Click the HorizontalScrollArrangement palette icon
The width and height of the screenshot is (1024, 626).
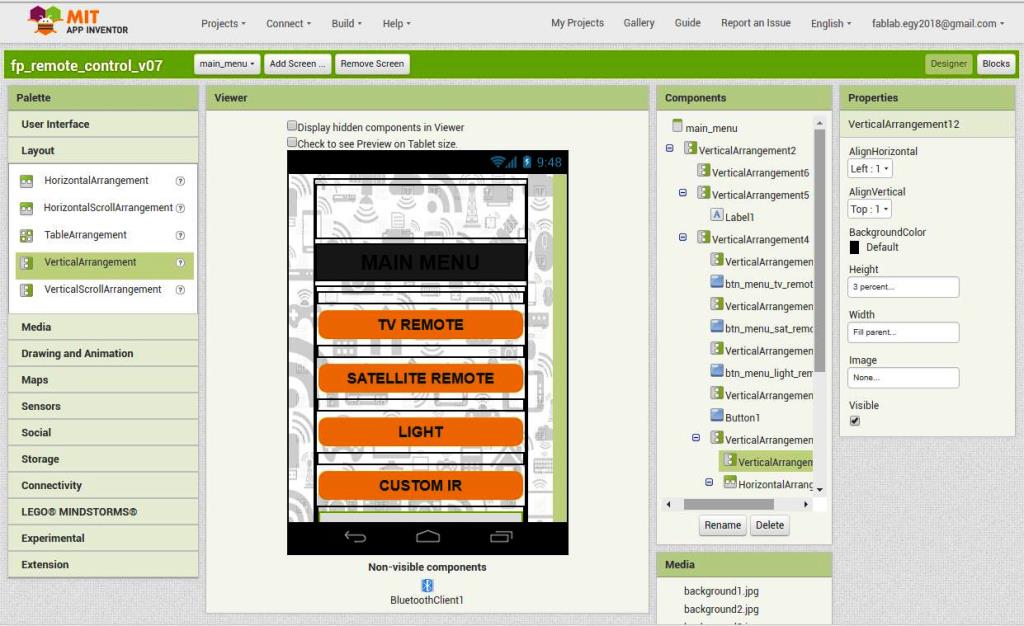27,208
